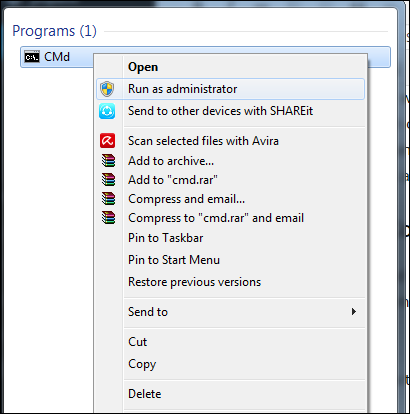Choose Cut from the context menu

(x=137, y=342)
